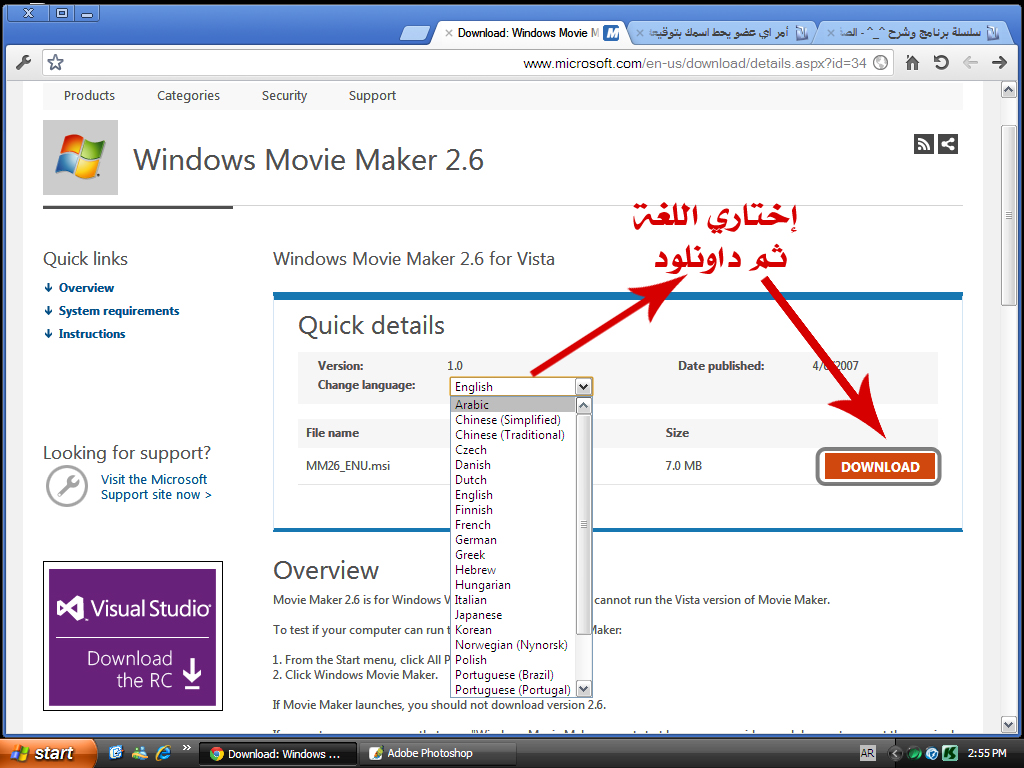This screenshot has height=768, width=1024.
Task: Open the Categories menu
Action: pos(188,95)
